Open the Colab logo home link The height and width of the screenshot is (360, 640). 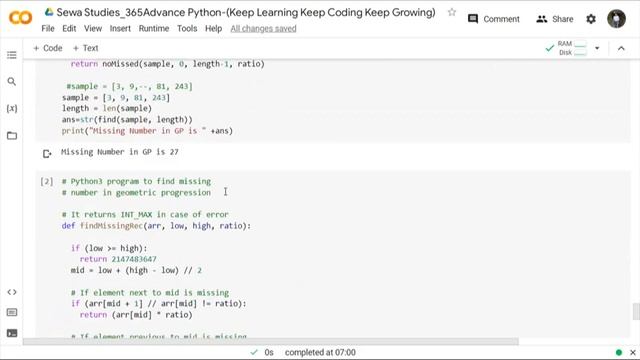point(20,18)
